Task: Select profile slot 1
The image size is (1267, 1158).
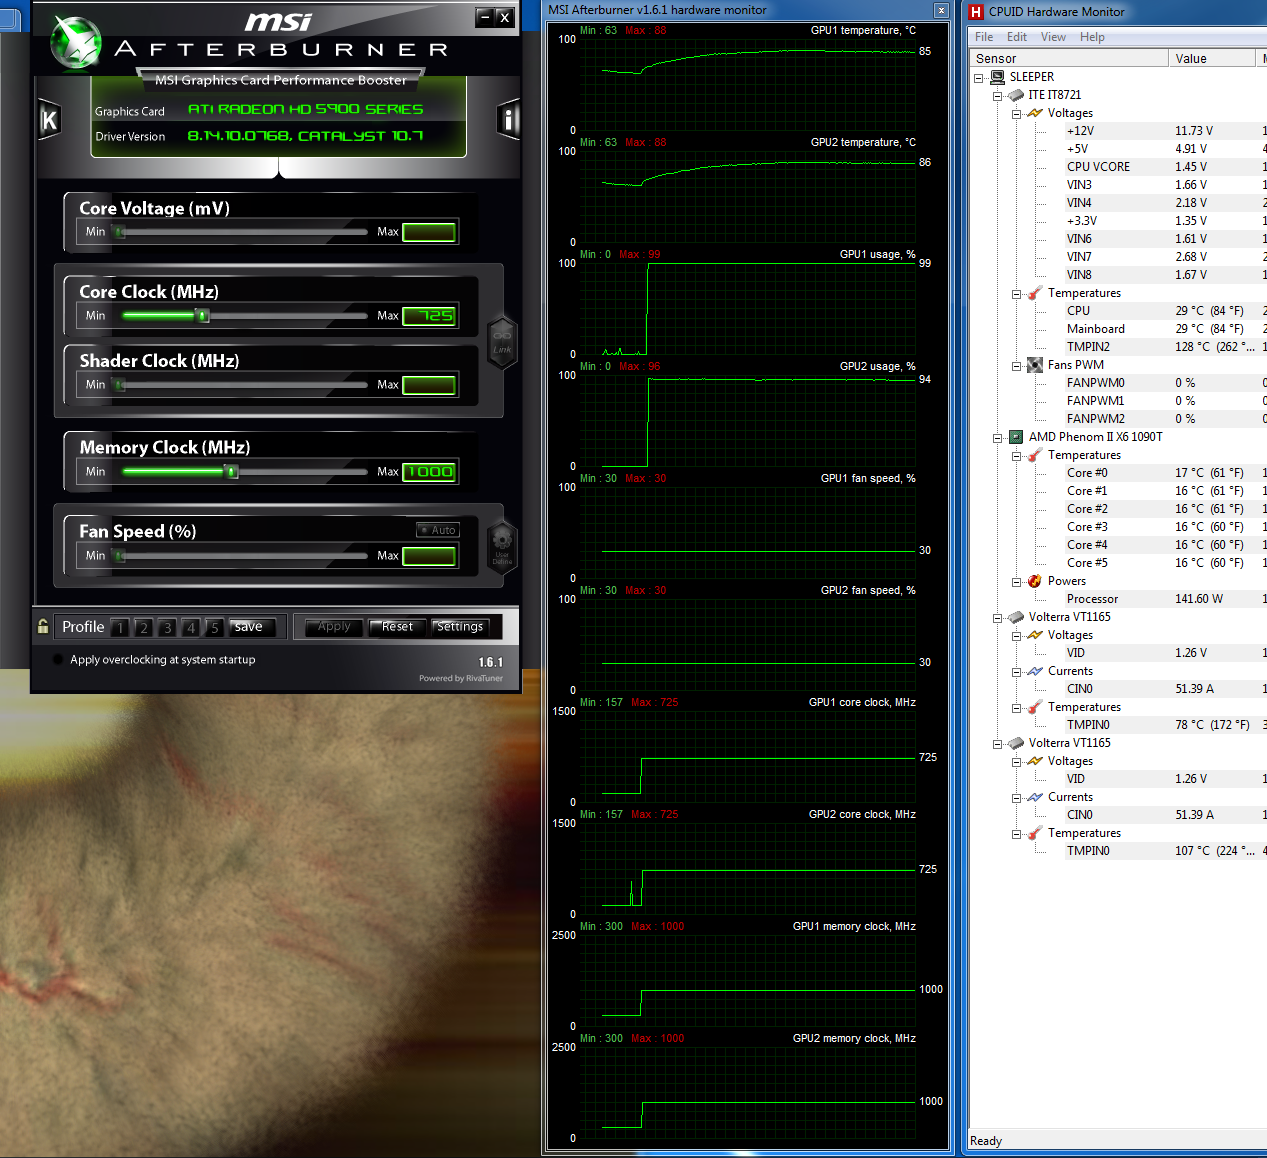Action: click(x=120, y=628)
